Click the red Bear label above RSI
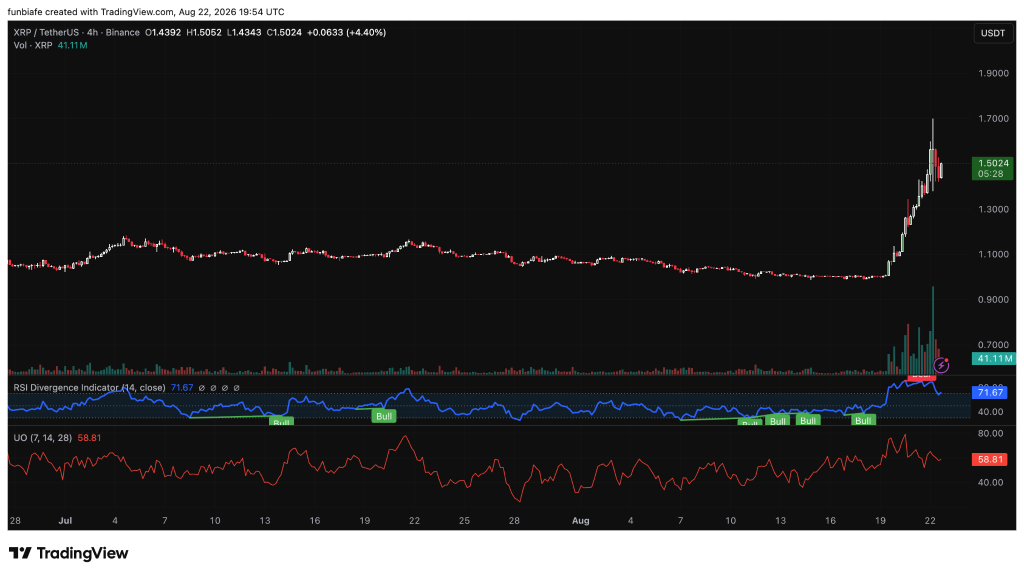 pyautogui.click(x=921, y=376)
